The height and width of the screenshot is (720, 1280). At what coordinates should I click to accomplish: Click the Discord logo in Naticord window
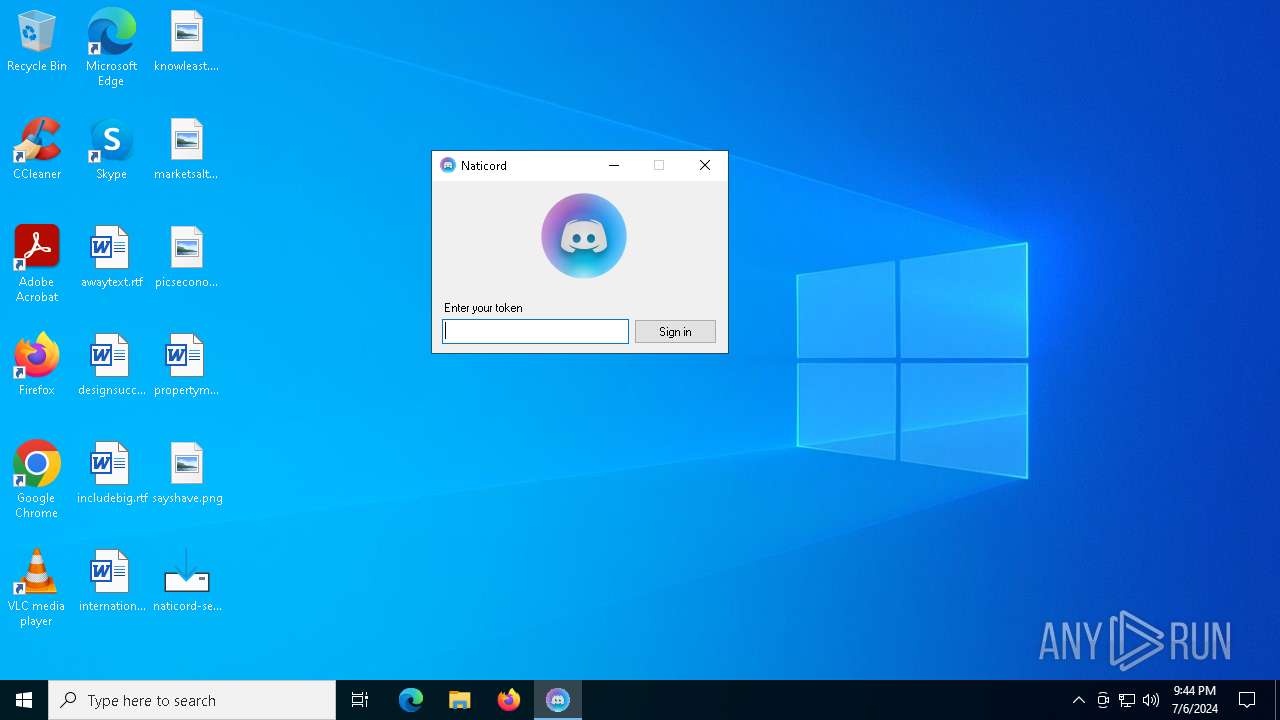[x=584, y=236]
